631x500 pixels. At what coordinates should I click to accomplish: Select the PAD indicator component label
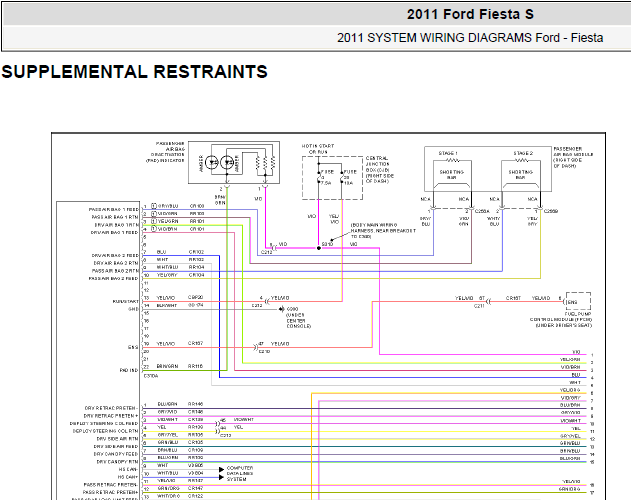tap(165, 152)
